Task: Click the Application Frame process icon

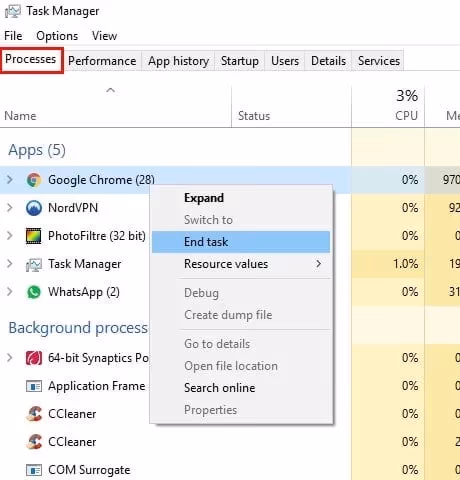Action: pos(34,386)
